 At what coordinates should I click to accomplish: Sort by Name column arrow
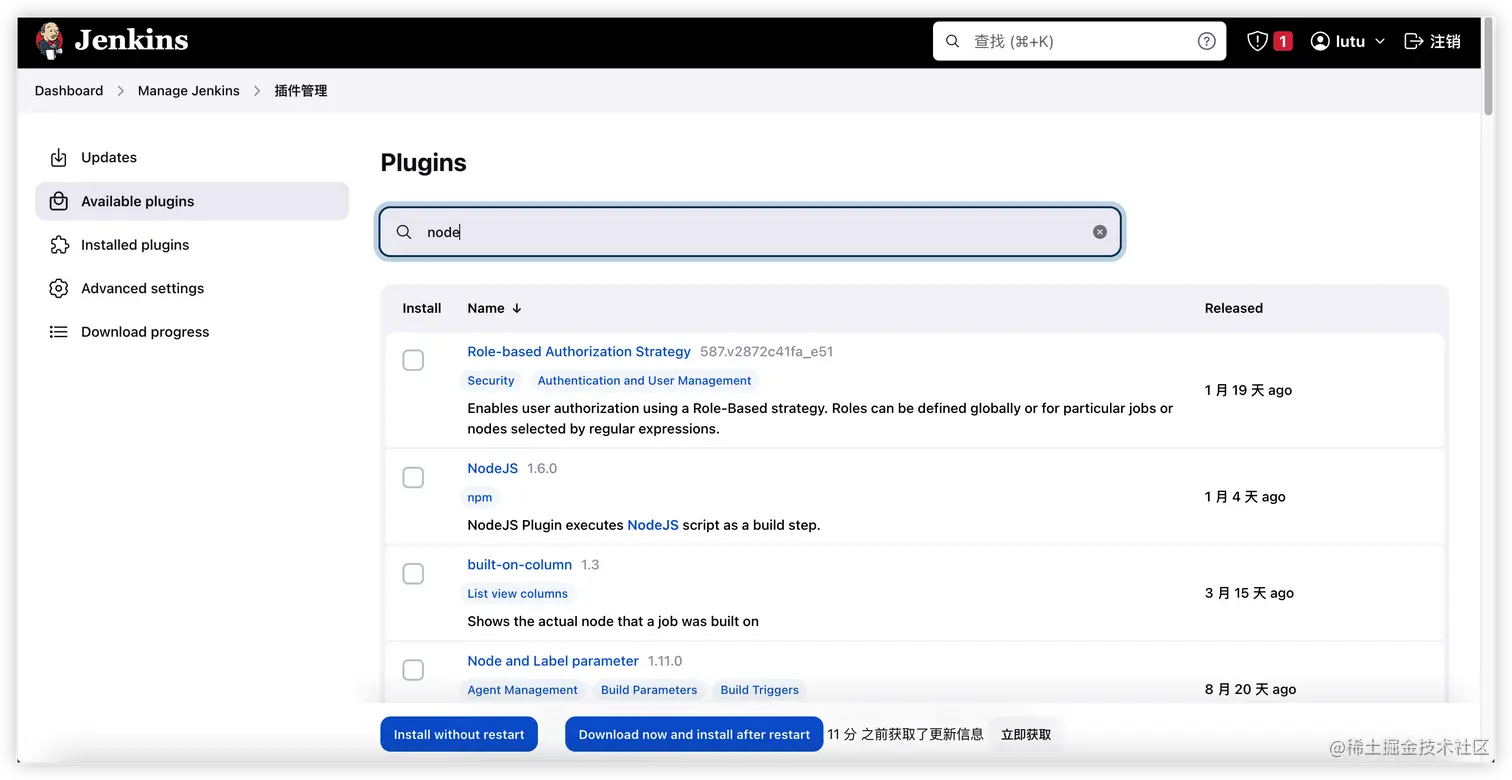pyautogui.click(x=517, y=308)
